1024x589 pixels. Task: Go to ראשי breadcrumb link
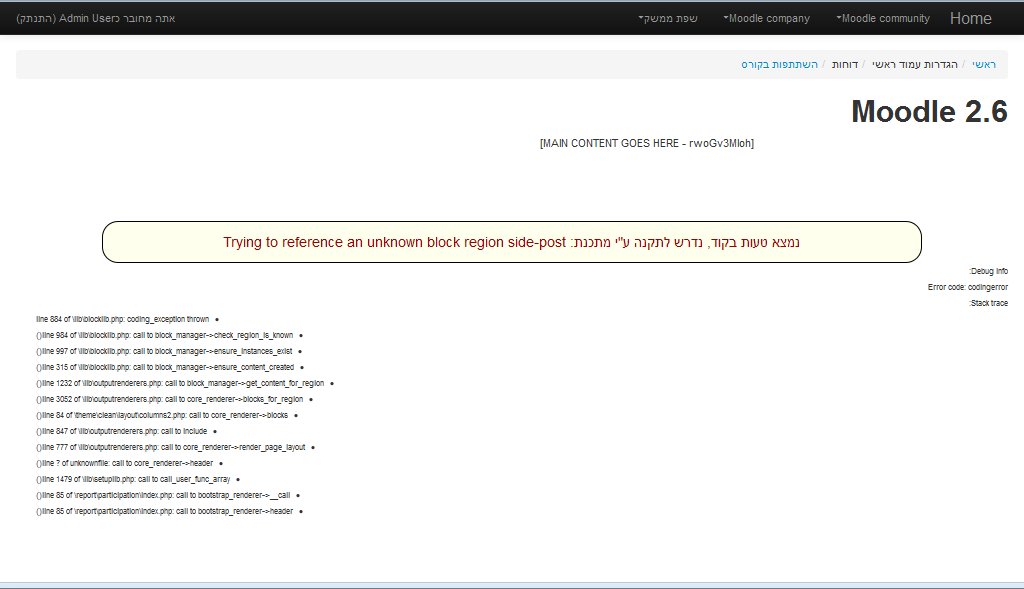[984, 64]
